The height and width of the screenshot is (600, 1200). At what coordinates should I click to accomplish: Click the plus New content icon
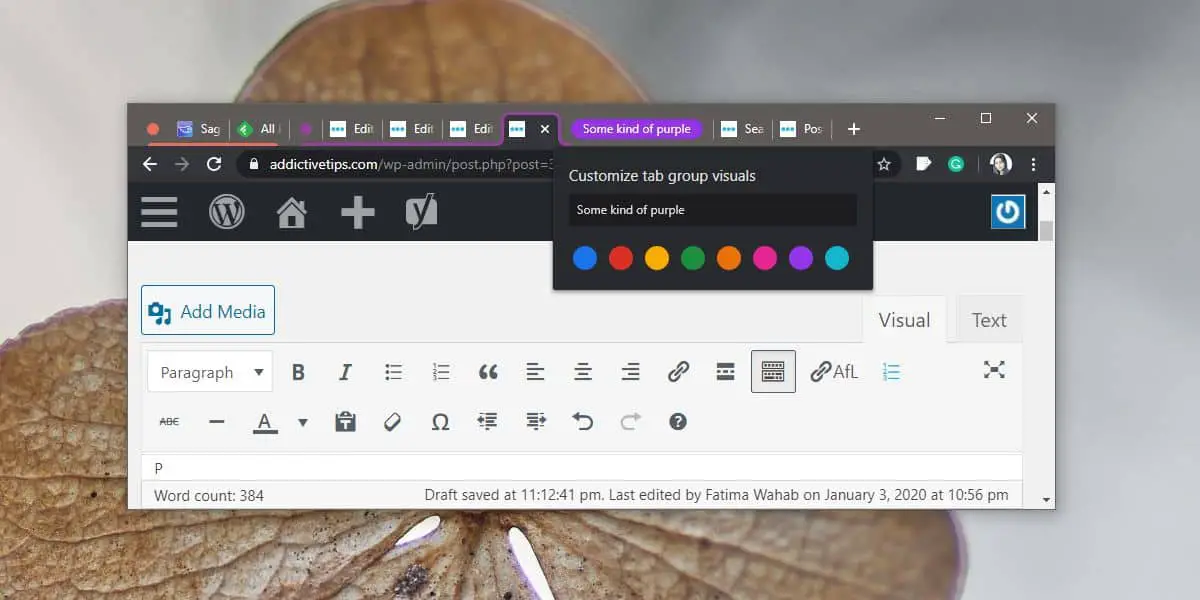(x=358, y=212)
